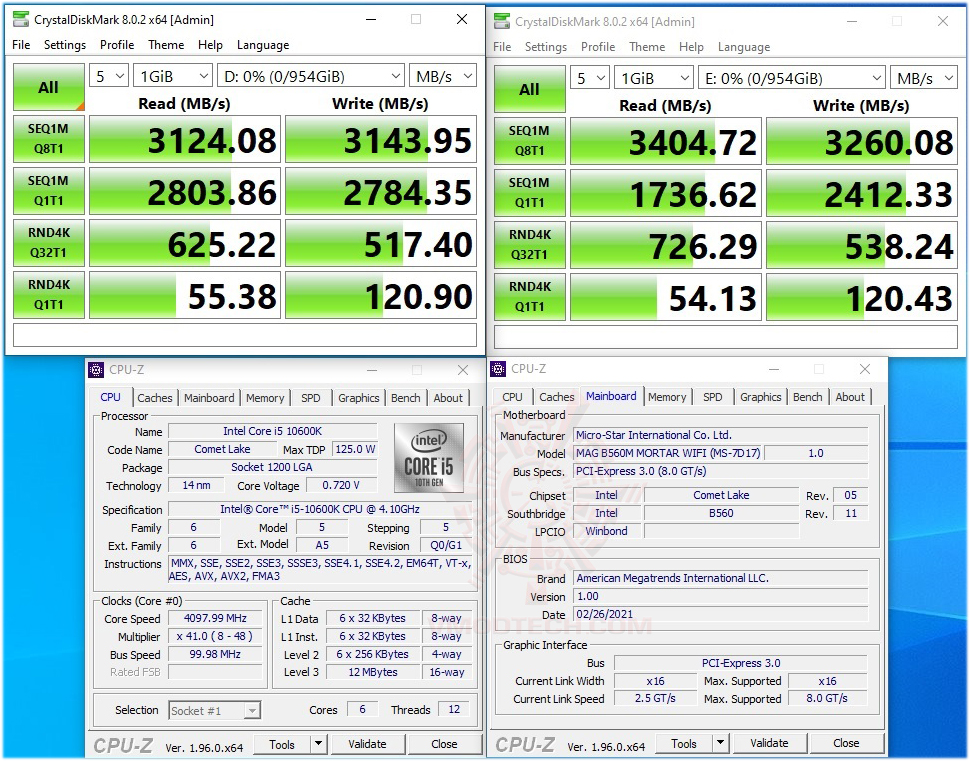Start the RND4K Q32T1 test for drive D
This screenshot has height=761, width=970.
tap(48, 243)
